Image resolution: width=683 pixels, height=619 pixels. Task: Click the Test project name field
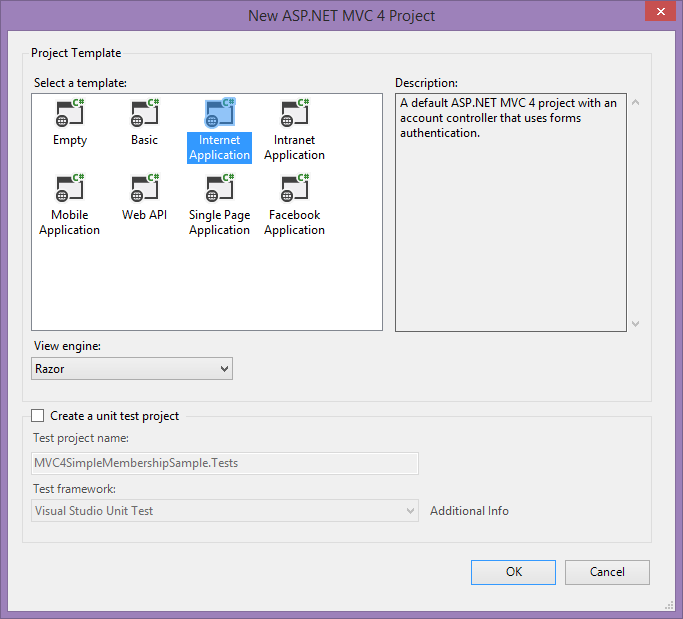coord(225,463)
